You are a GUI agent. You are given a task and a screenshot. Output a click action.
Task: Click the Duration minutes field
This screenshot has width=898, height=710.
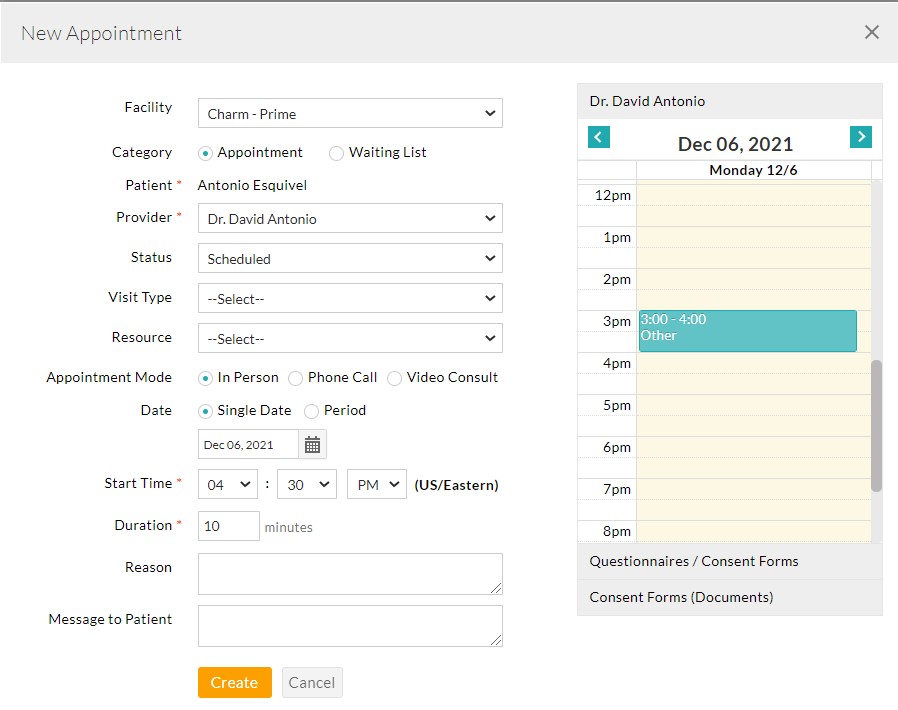click(229, 526)
